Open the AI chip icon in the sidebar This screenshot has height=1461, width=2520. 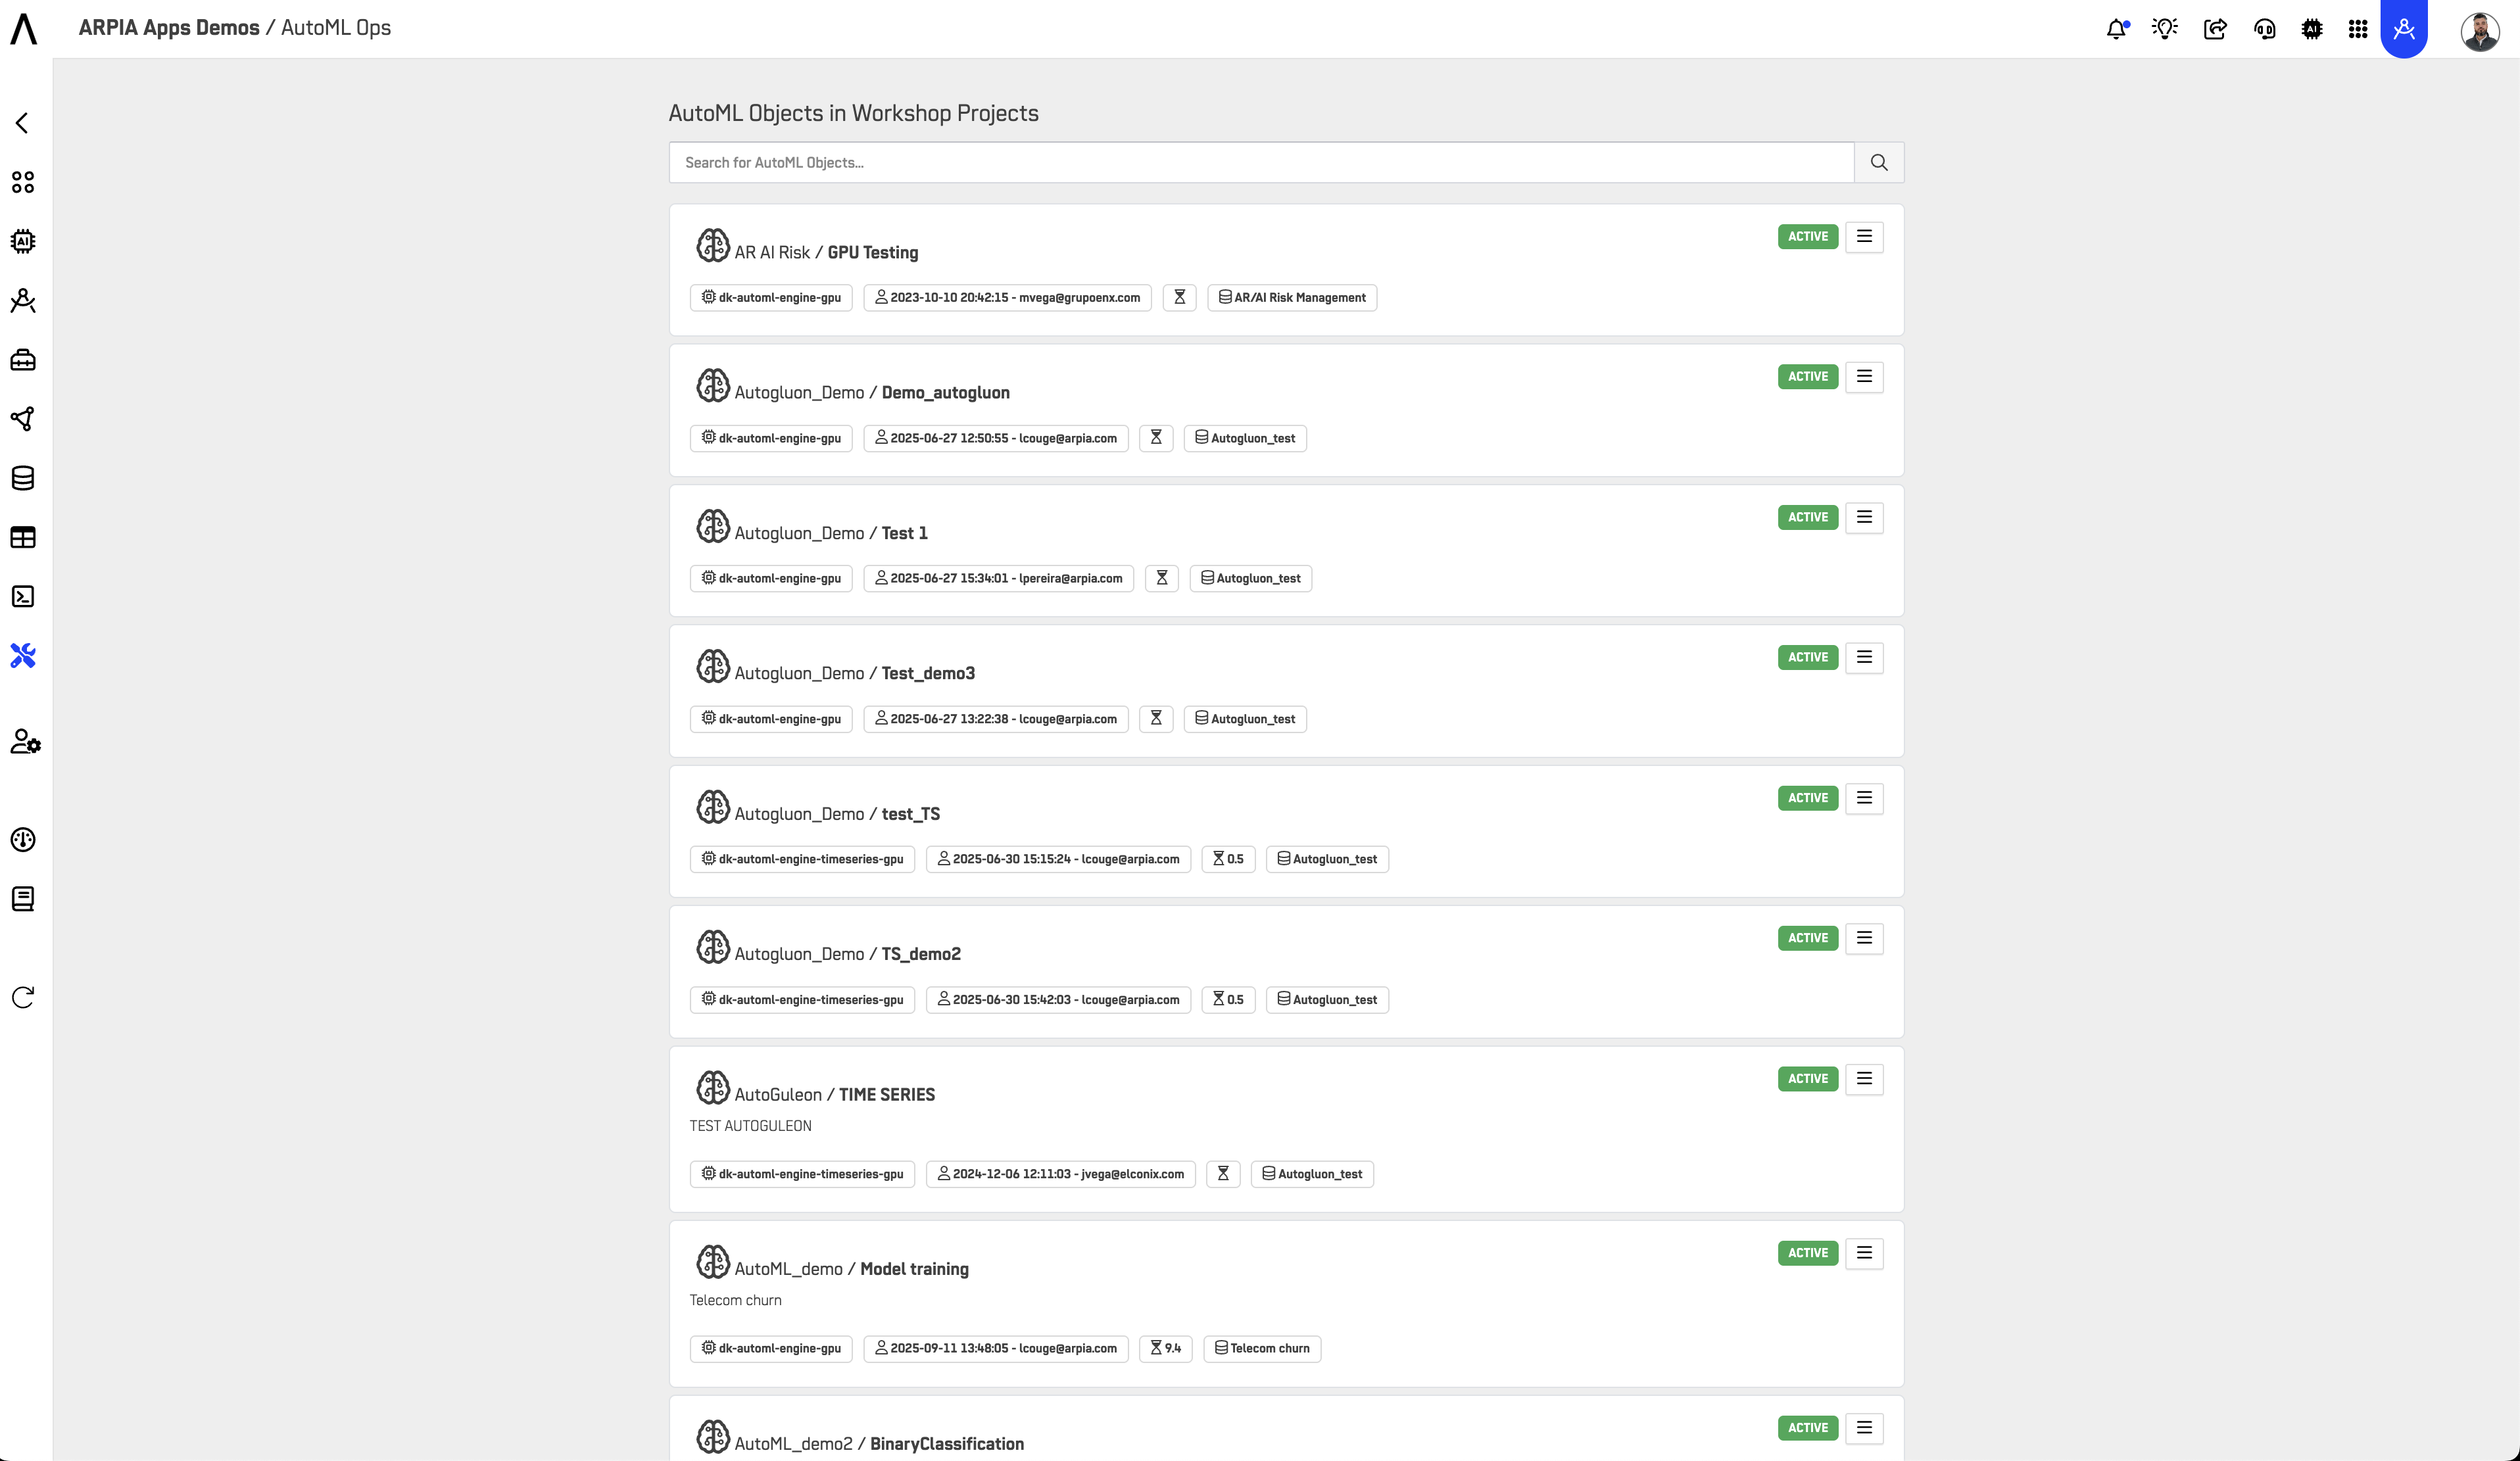pyautogui.click(x=23, y=241)
